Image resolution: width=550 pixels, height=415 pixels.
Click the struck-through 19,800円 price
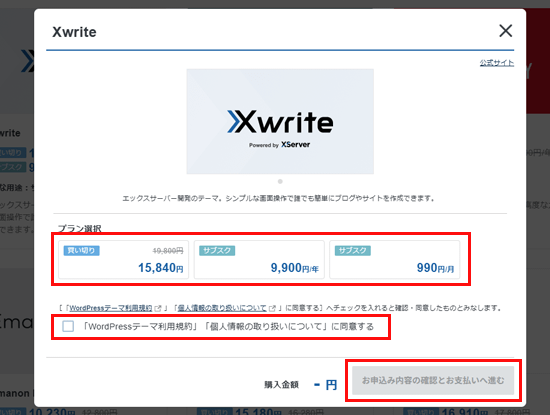click(x=168, y=250)
